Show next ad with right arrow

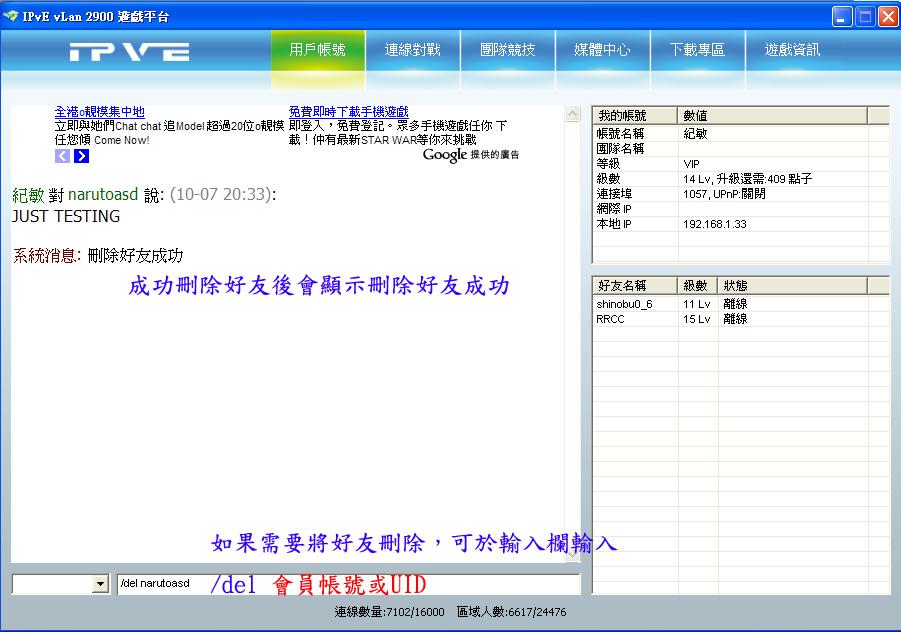[82, 156]
